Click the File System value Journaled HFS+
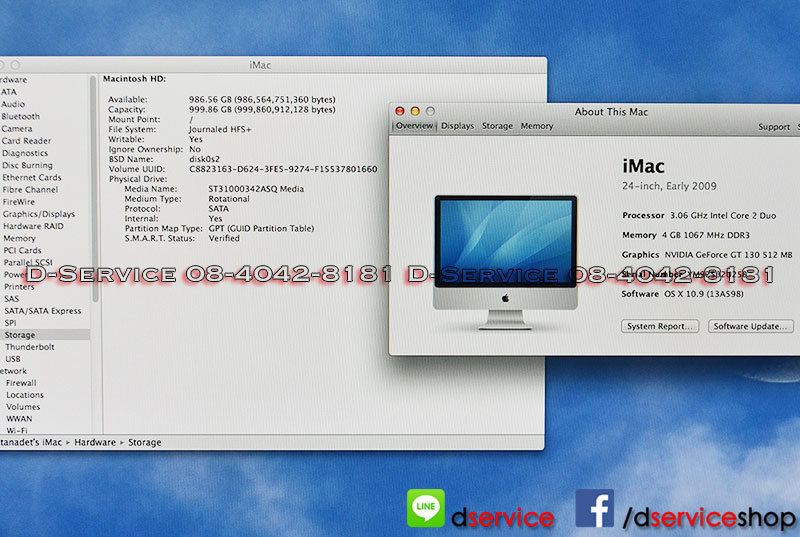 click(220, 129)
